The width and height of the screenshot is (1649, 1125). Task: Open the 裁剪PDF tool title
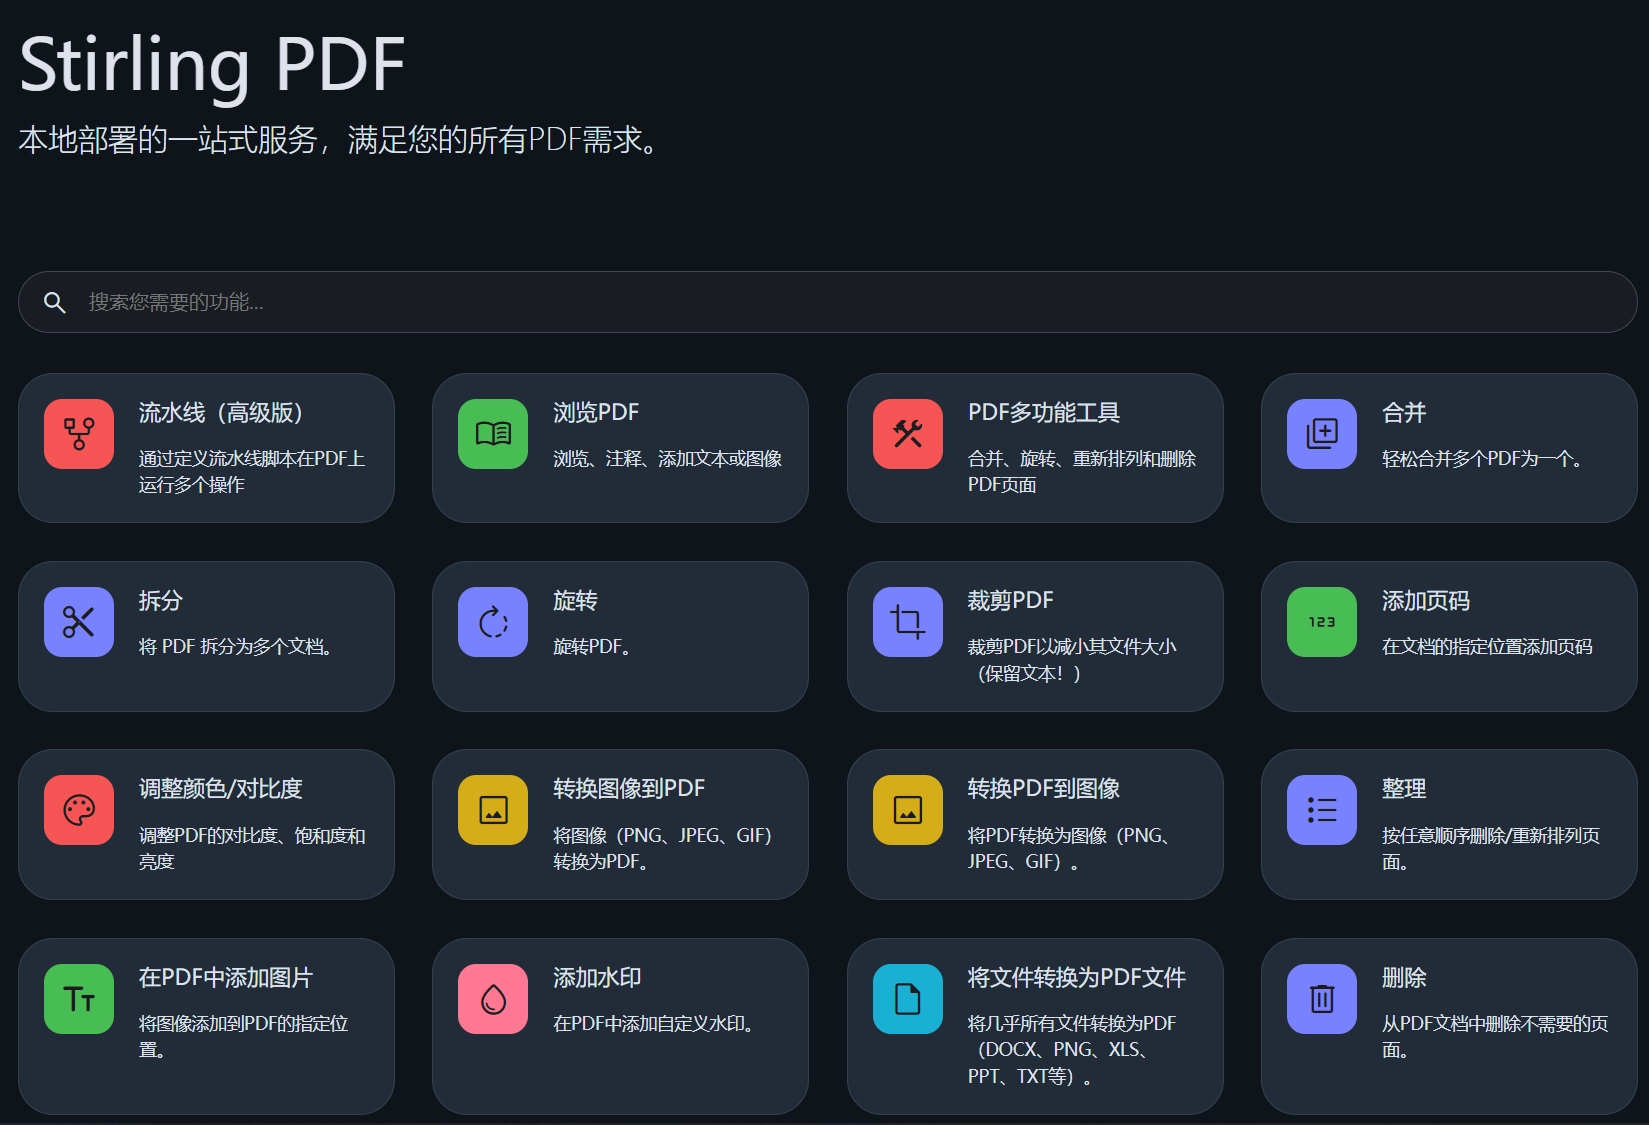[1010, 601]
